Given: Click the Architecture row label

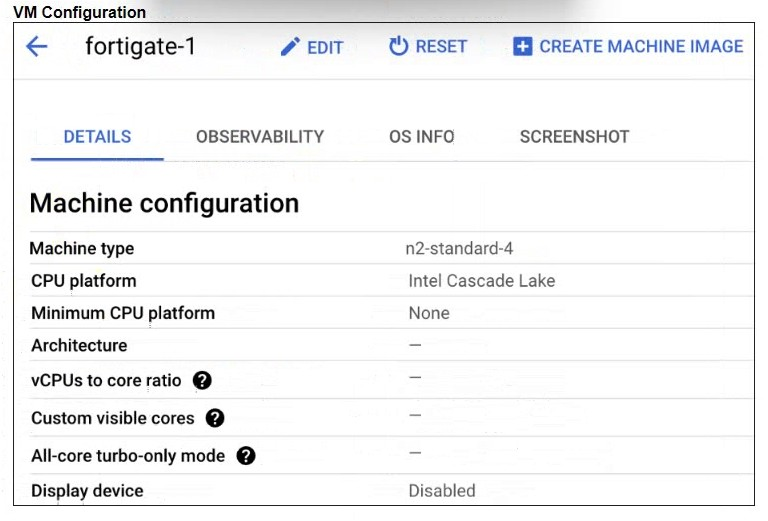Looking at the screenshot, I should (79, 346).
